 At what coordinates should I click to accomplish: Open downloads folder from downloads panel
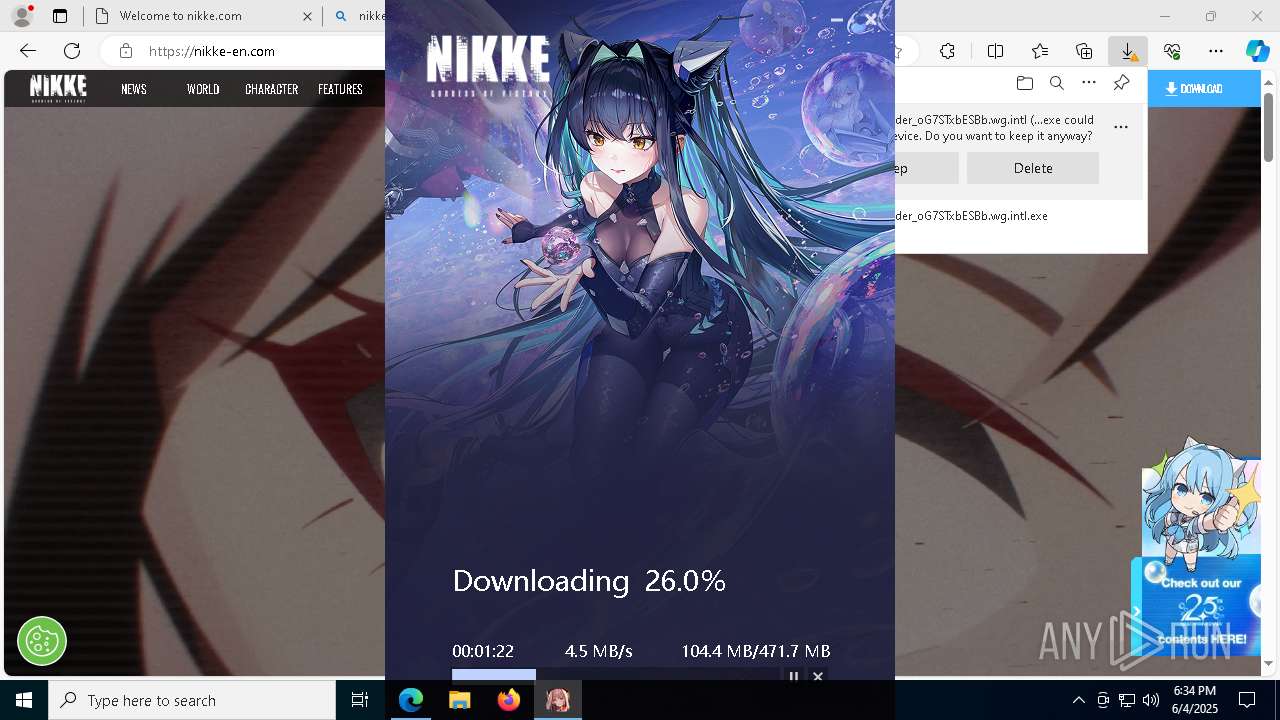(x=1024, y=83)
